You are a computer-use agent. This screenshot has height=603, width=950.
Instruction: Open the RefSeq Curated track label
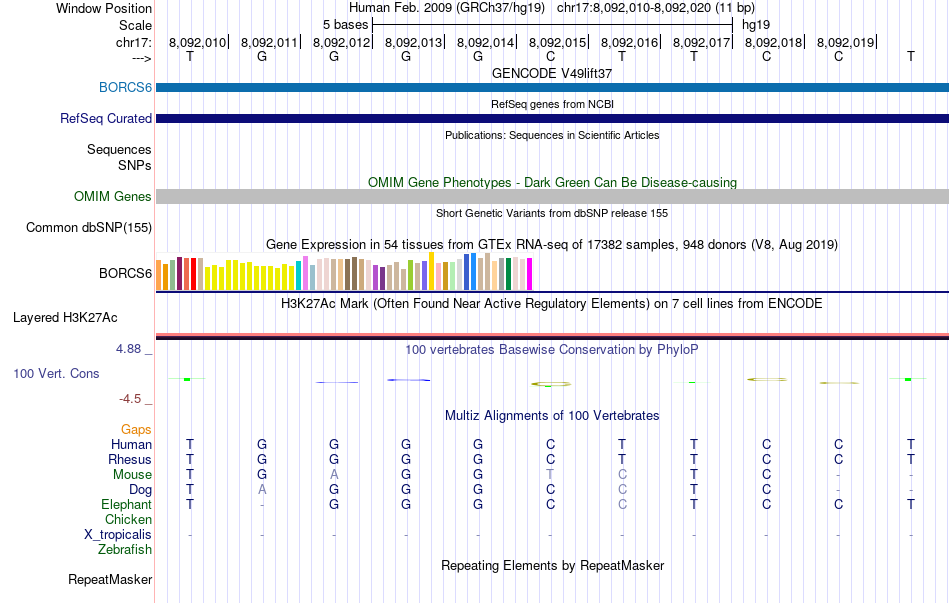click(x=106, y=118)
